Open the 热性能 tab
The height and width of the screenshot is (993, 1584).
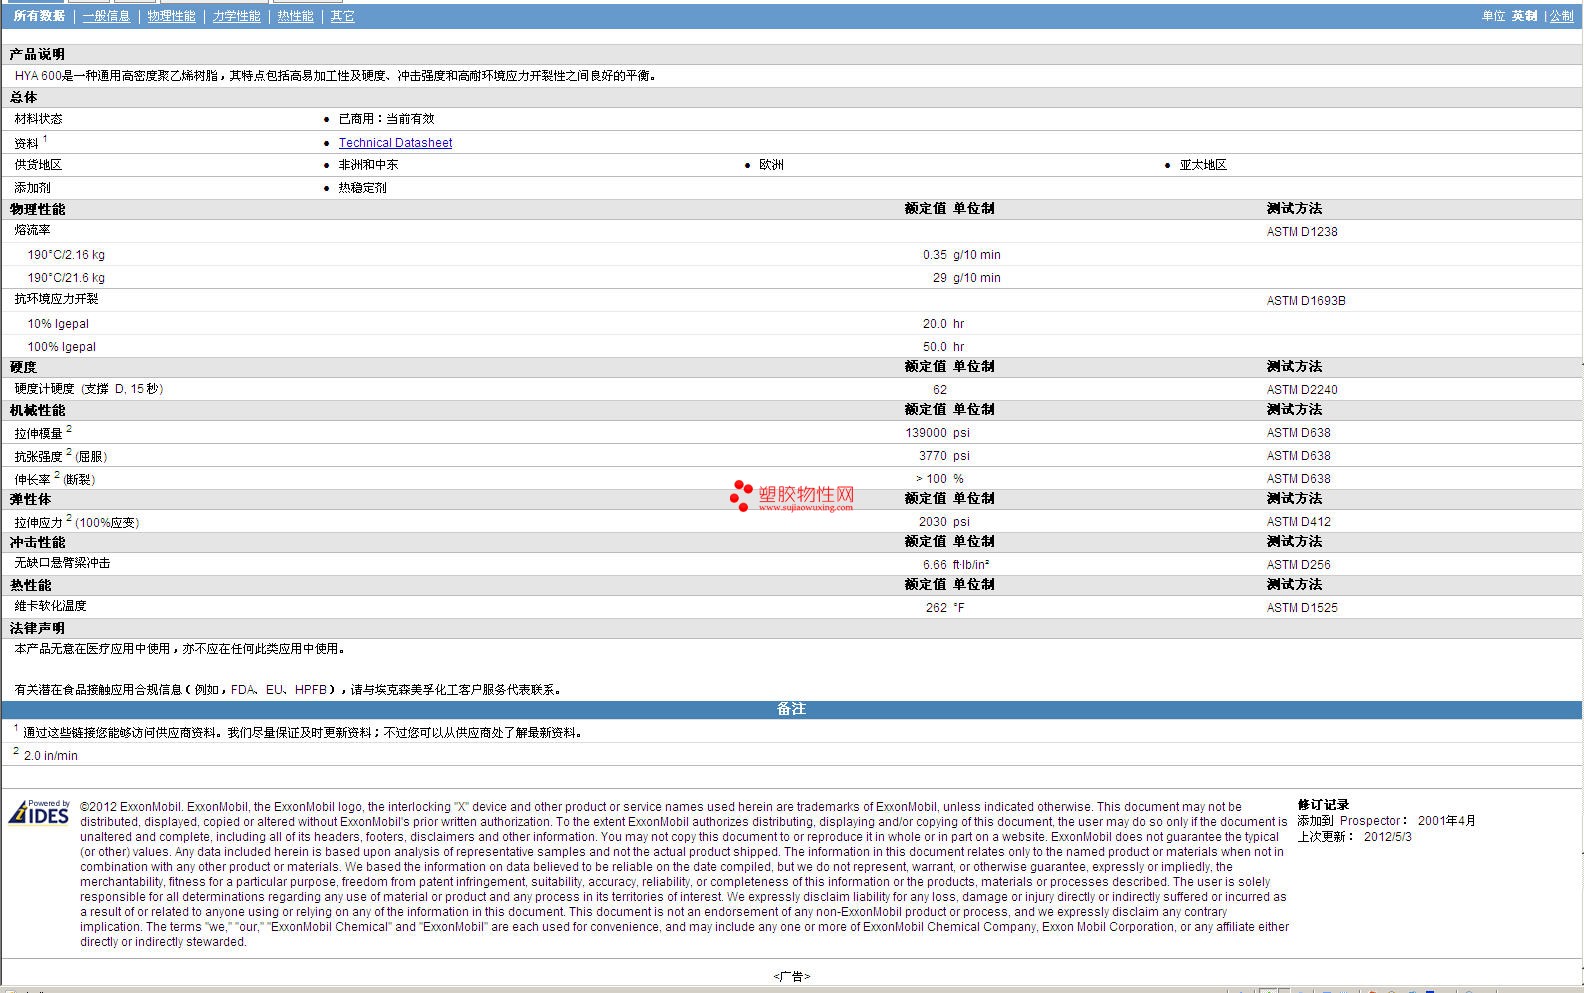295,16
